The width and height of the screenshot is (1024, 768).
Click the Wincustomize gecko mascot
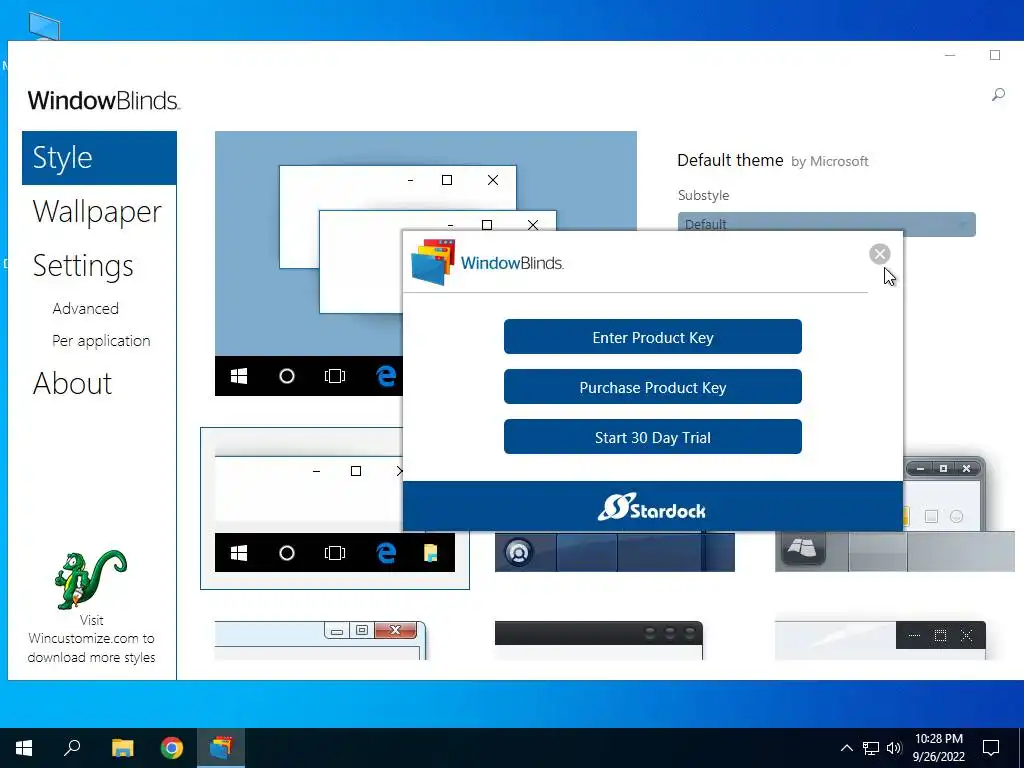pyautogui.click(x=90, y=579)
